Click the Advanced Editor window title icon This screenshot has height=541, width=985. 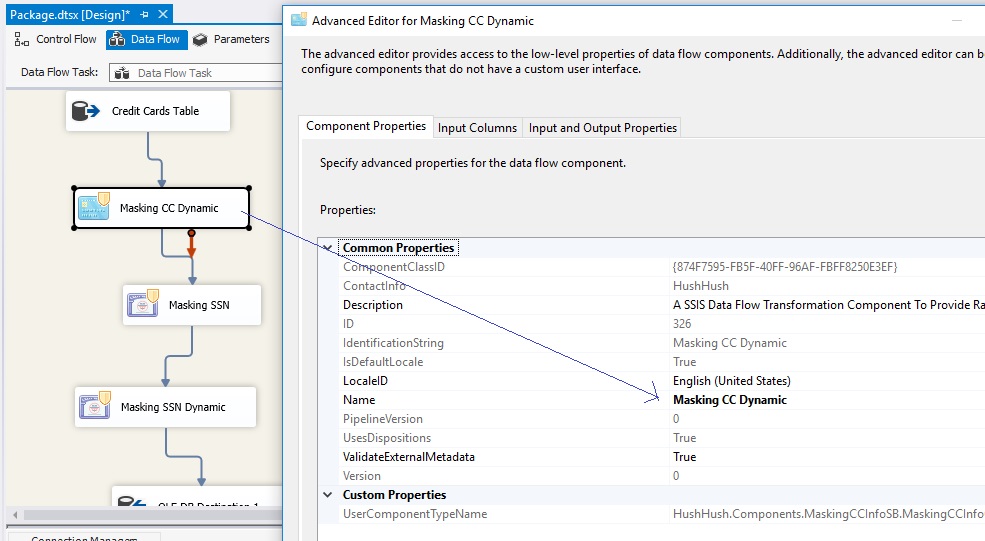coord(299,20)
